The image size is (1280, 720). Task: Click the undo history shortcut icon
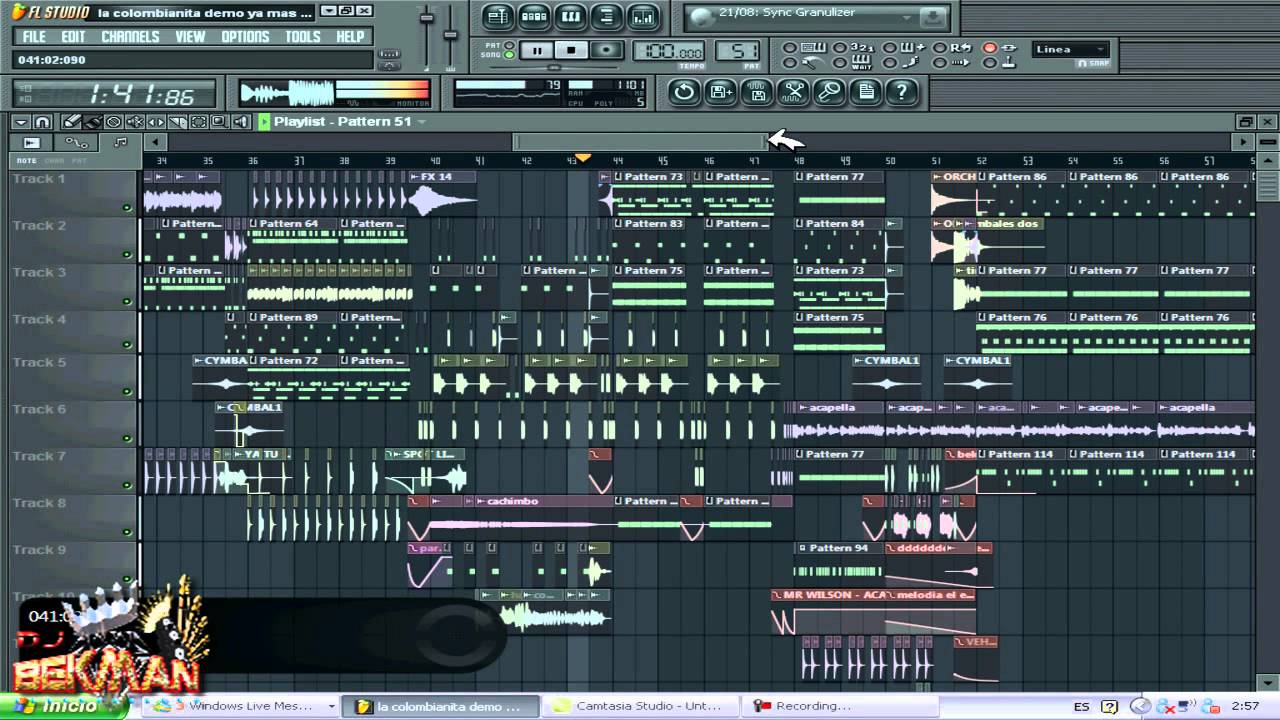point(684,93)
